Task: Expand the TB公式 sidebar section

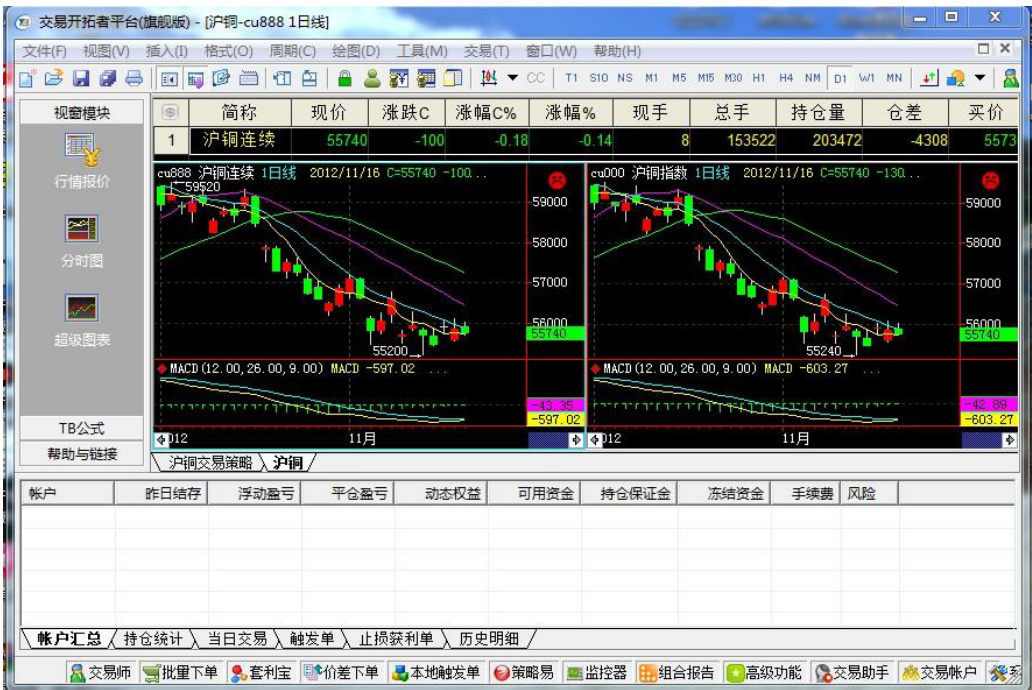Action: click(82, 428)
